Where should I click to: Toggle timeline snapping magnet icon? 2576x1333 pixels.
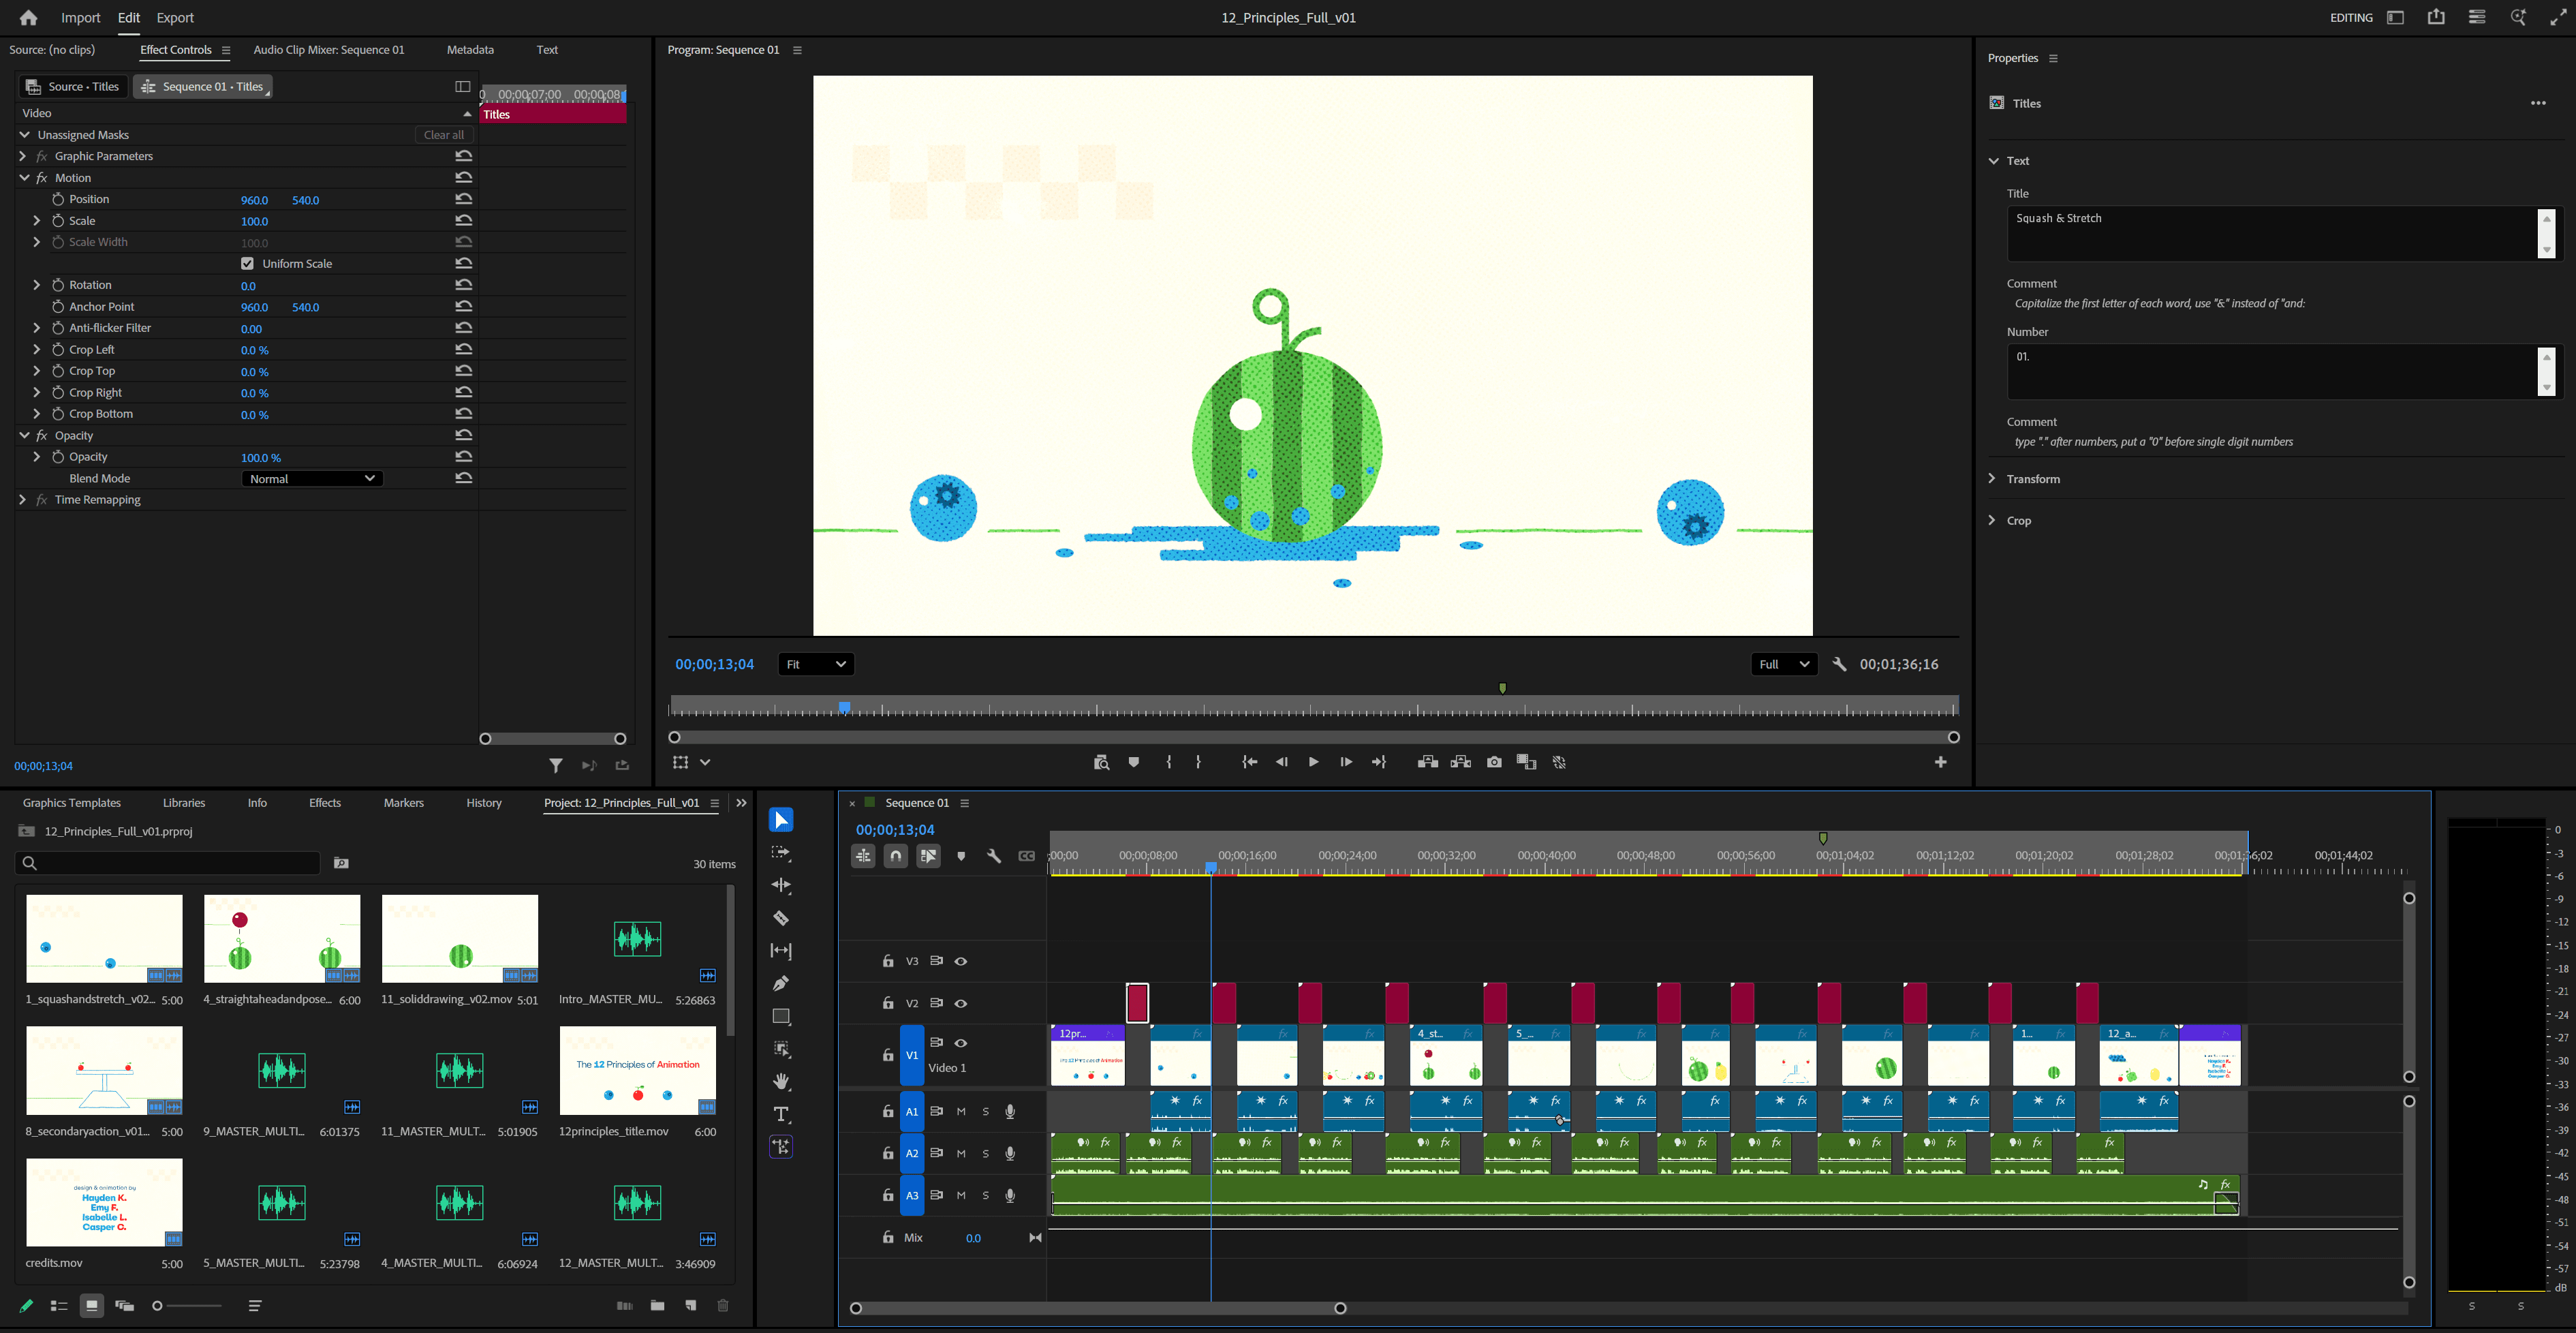(x=896, y=856)
